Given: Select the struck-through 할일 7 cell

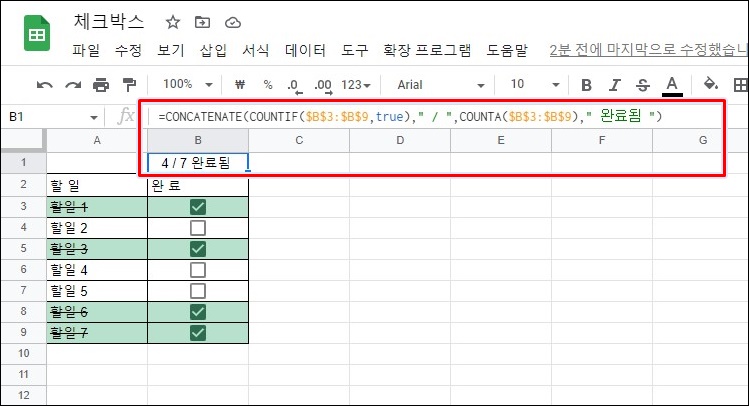Looking at the screenshot, I should point(97,333).
